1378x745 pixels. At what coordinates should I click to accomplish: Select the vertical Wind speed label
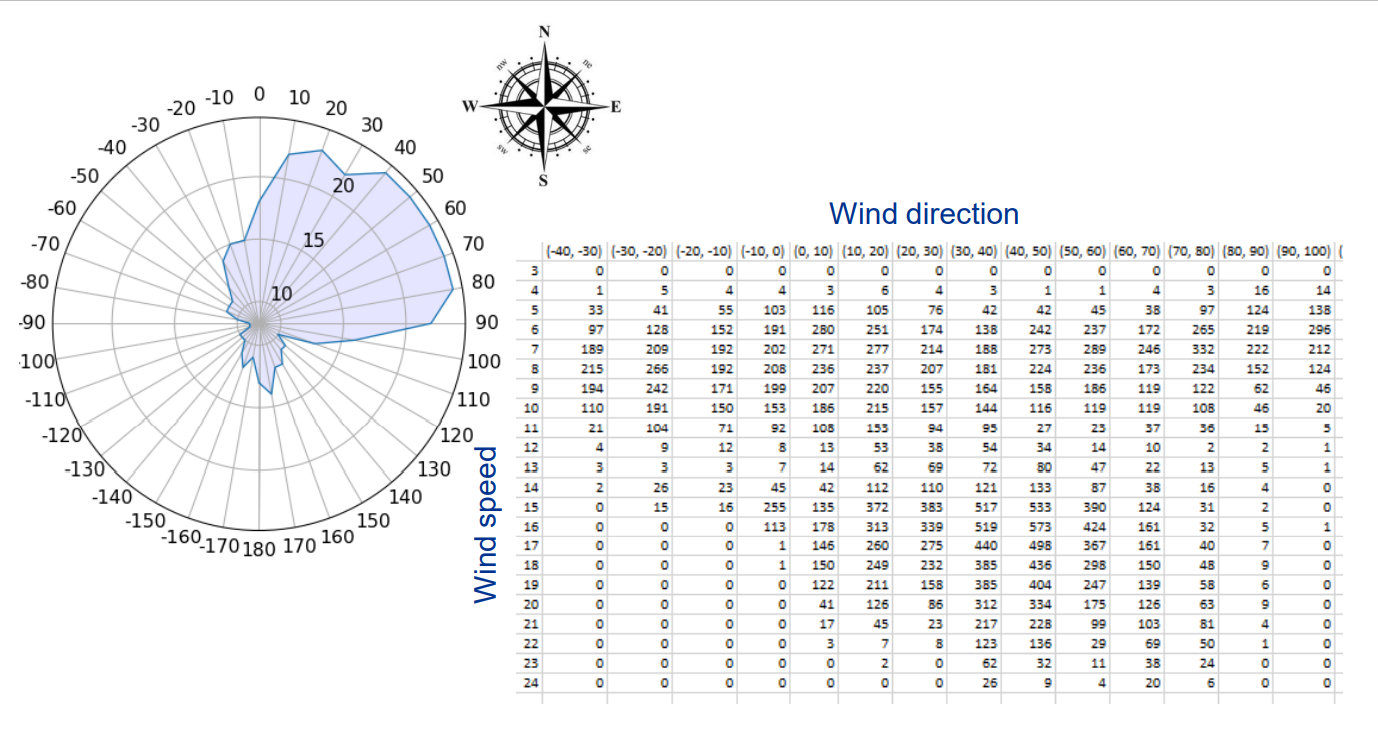[x=486, y=525]
